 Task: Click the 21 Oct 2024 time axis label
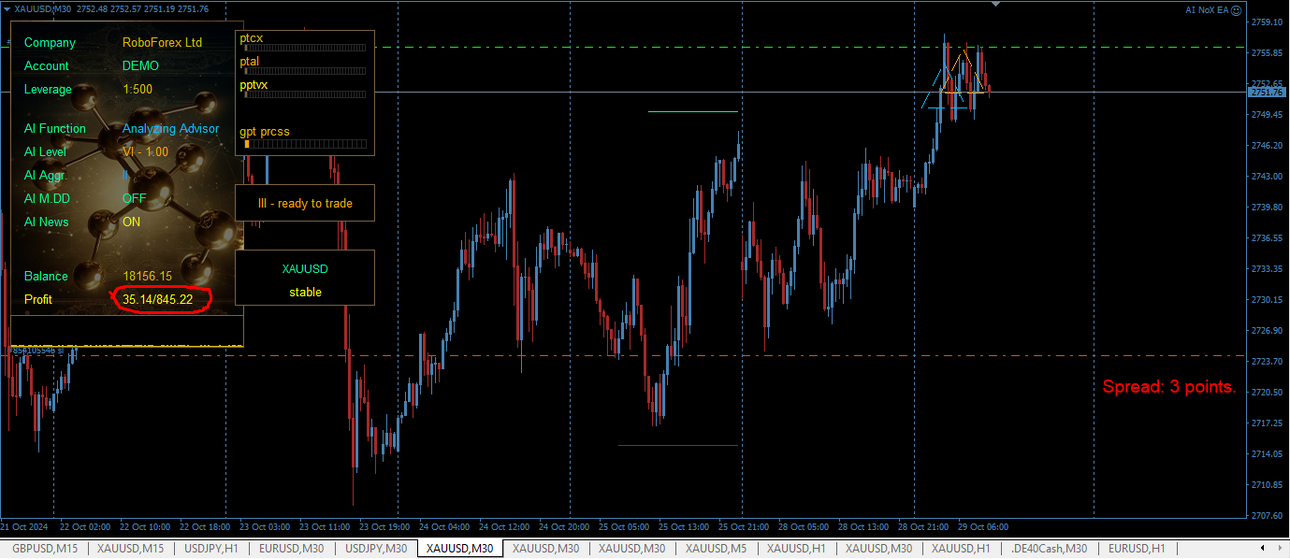(24, 526)
